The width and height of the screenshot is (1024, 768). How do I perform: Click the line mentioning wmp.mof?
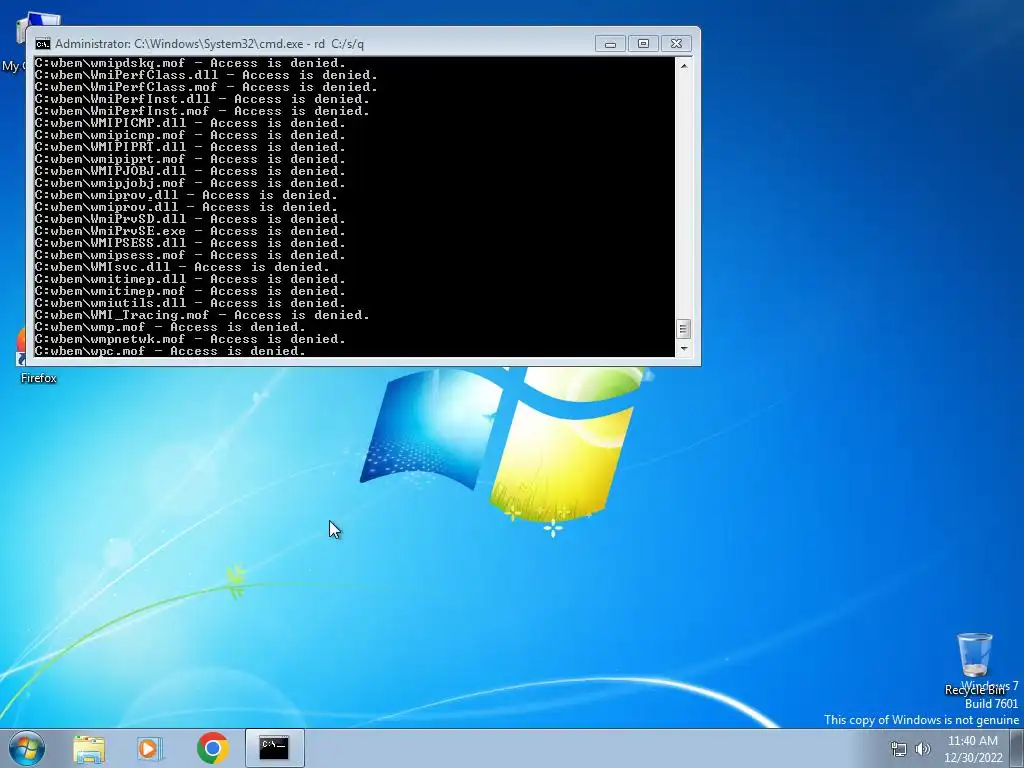(170, 327)
